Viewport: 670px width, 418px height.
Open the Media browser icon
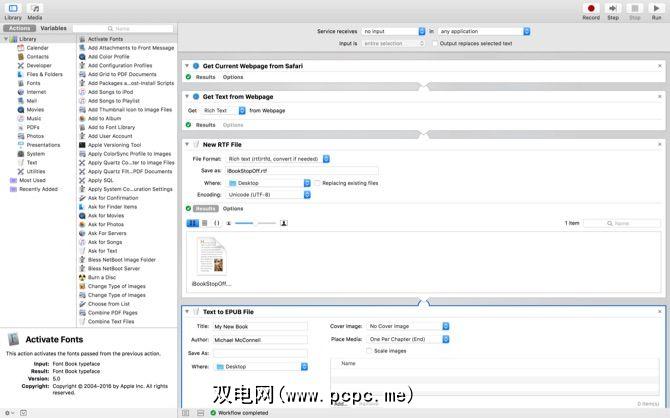(35, 9)
